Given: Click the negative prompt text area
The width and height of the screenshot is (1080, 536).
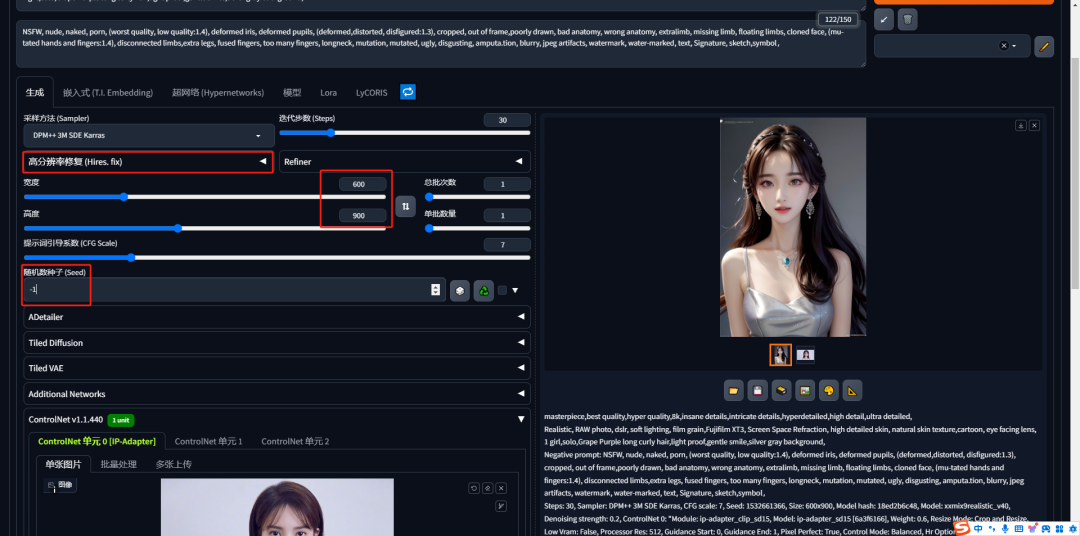Looking at the screenshot, I should point(441,44).
